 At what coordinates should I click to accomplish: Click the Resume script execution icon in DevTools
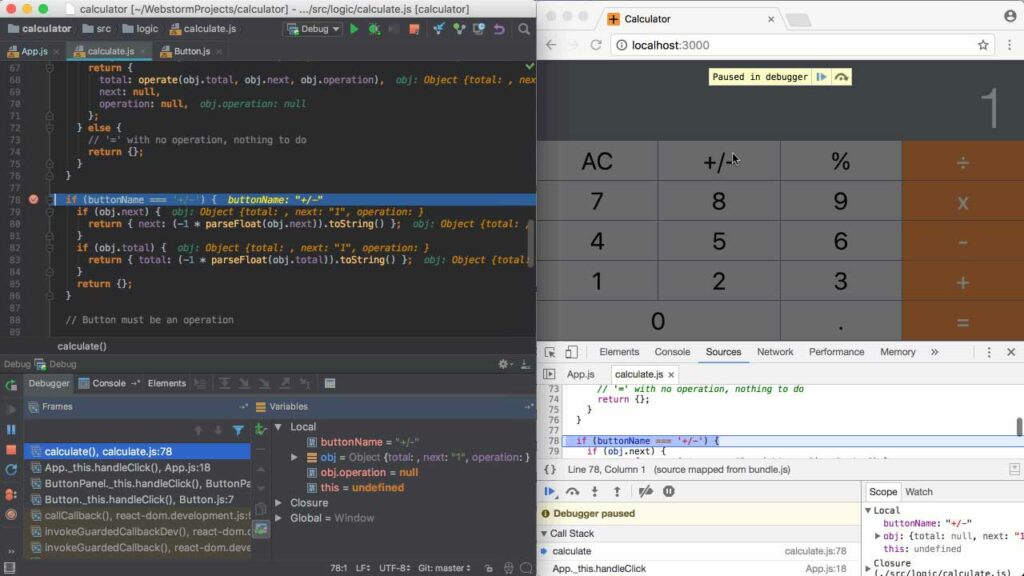tap(551, 490)
